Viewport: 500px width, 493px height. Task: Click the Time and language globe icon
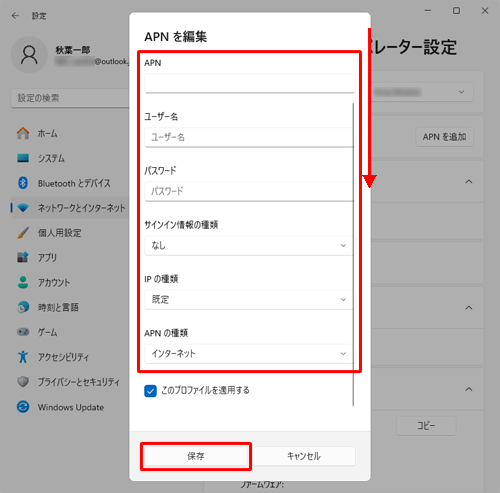tap(23, 307)
